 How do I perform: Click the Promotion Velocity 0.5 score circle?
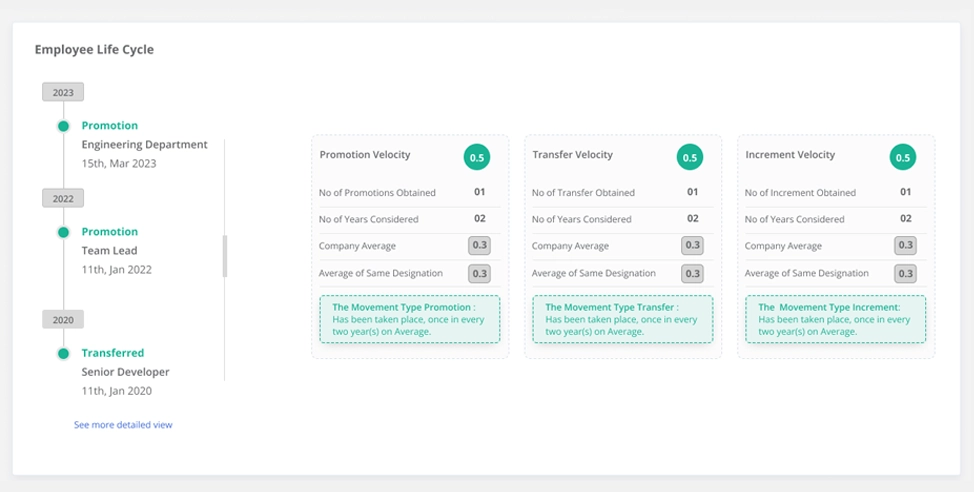click(x=476, y=157)
